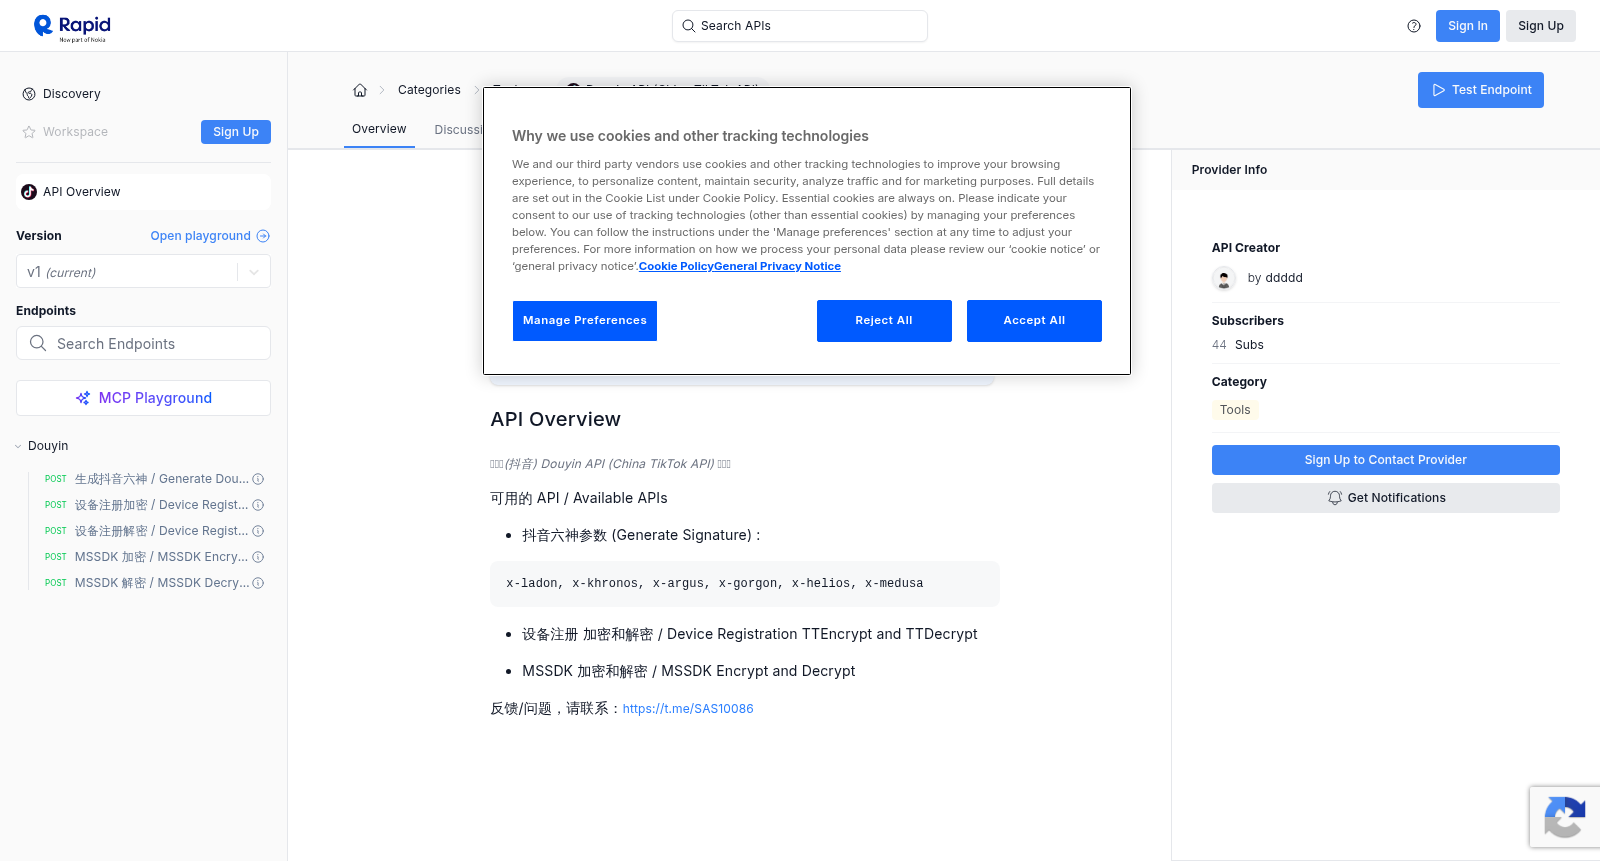Click the 'API Overview' heading
Viewport: 1600px width, 861px height.
point(555,420)
